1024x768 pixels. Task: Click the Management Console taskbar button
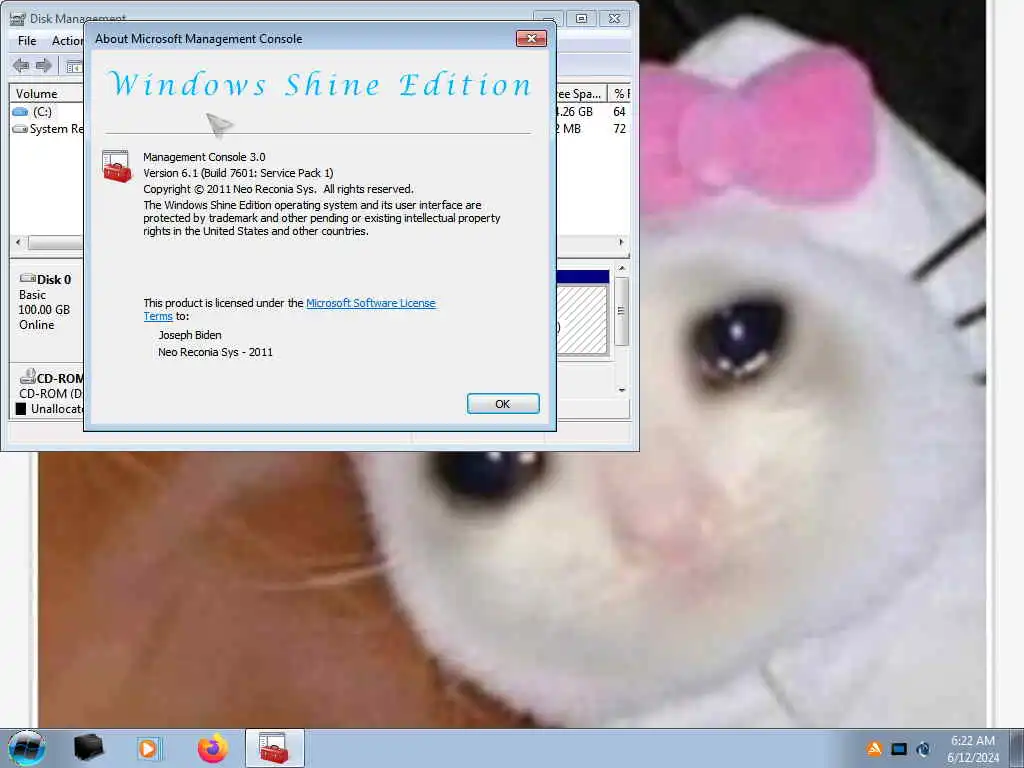tap(274, 748)
